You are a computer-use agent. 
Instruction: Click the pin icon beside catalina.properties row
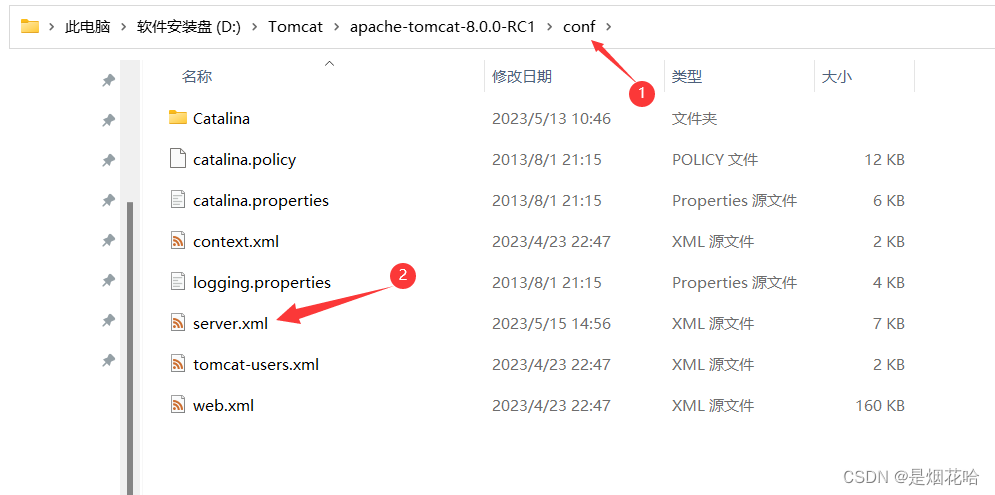coord(109,201)
